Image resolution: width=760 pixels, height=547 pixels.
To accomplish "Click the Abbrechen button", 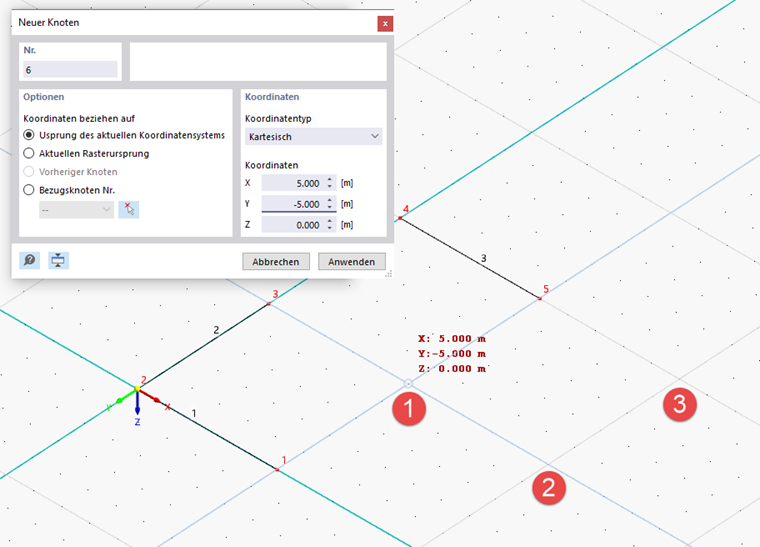I will tap(276, 262).
